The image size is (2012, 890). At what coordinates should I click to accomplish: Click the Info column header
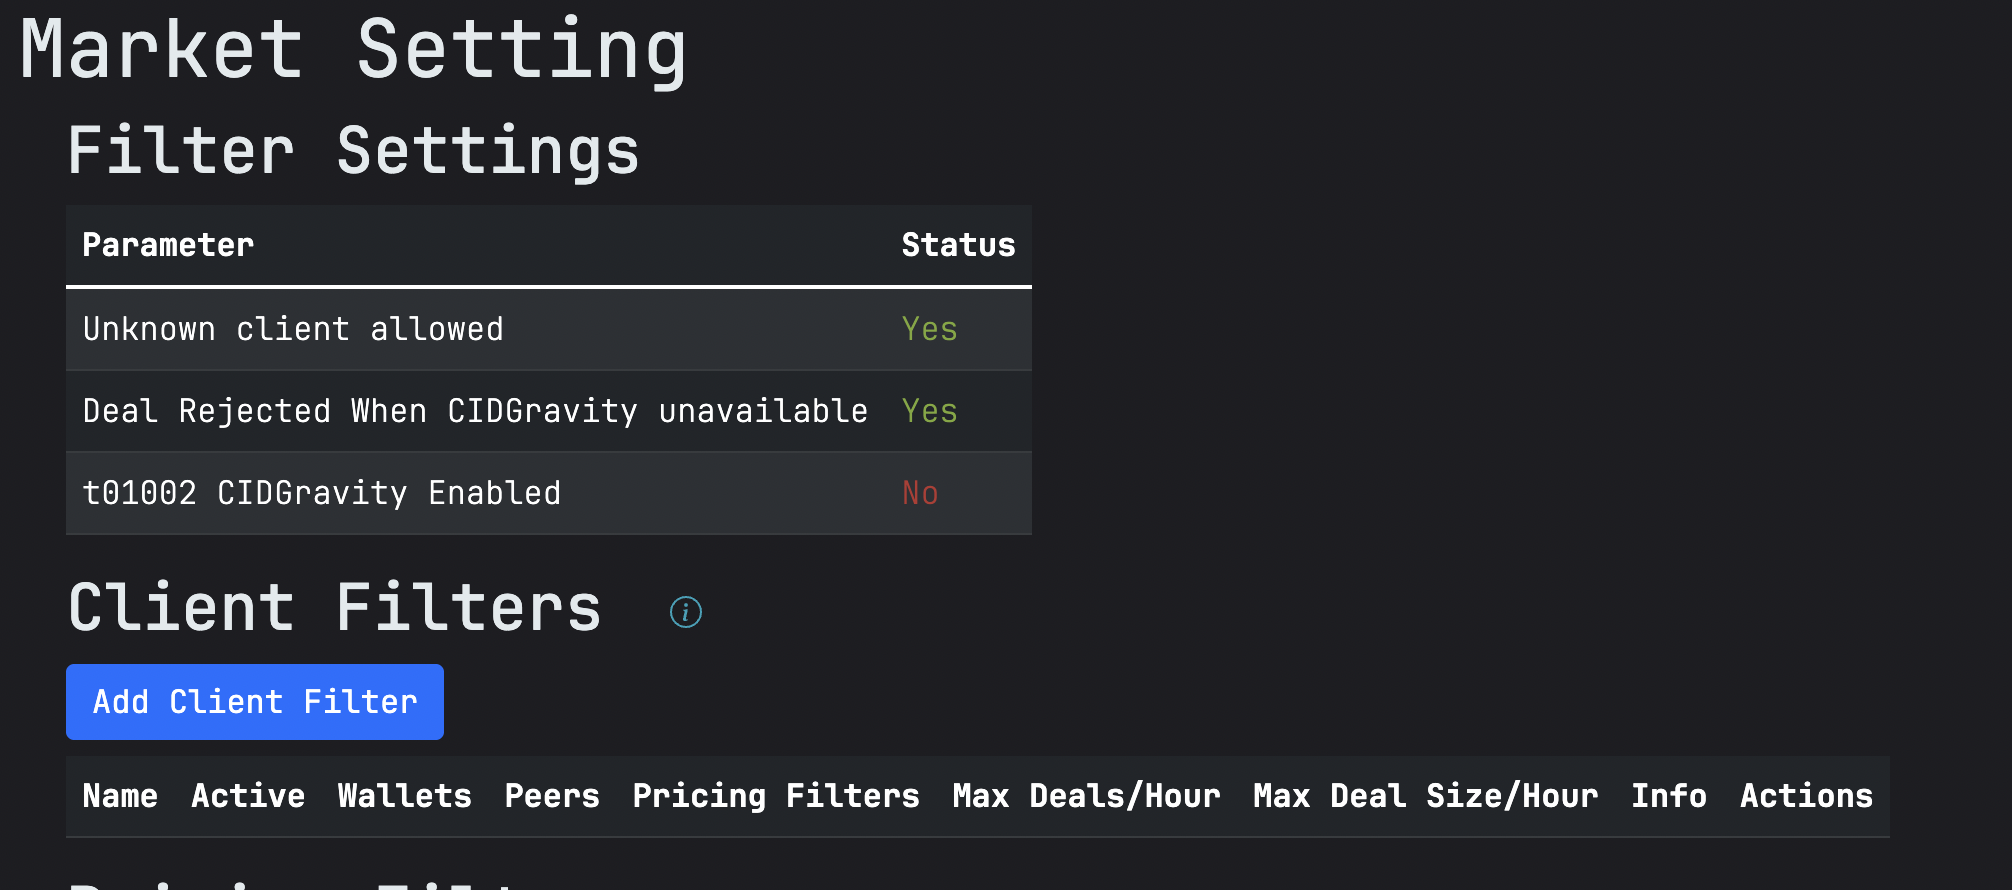click(1669, 796)
